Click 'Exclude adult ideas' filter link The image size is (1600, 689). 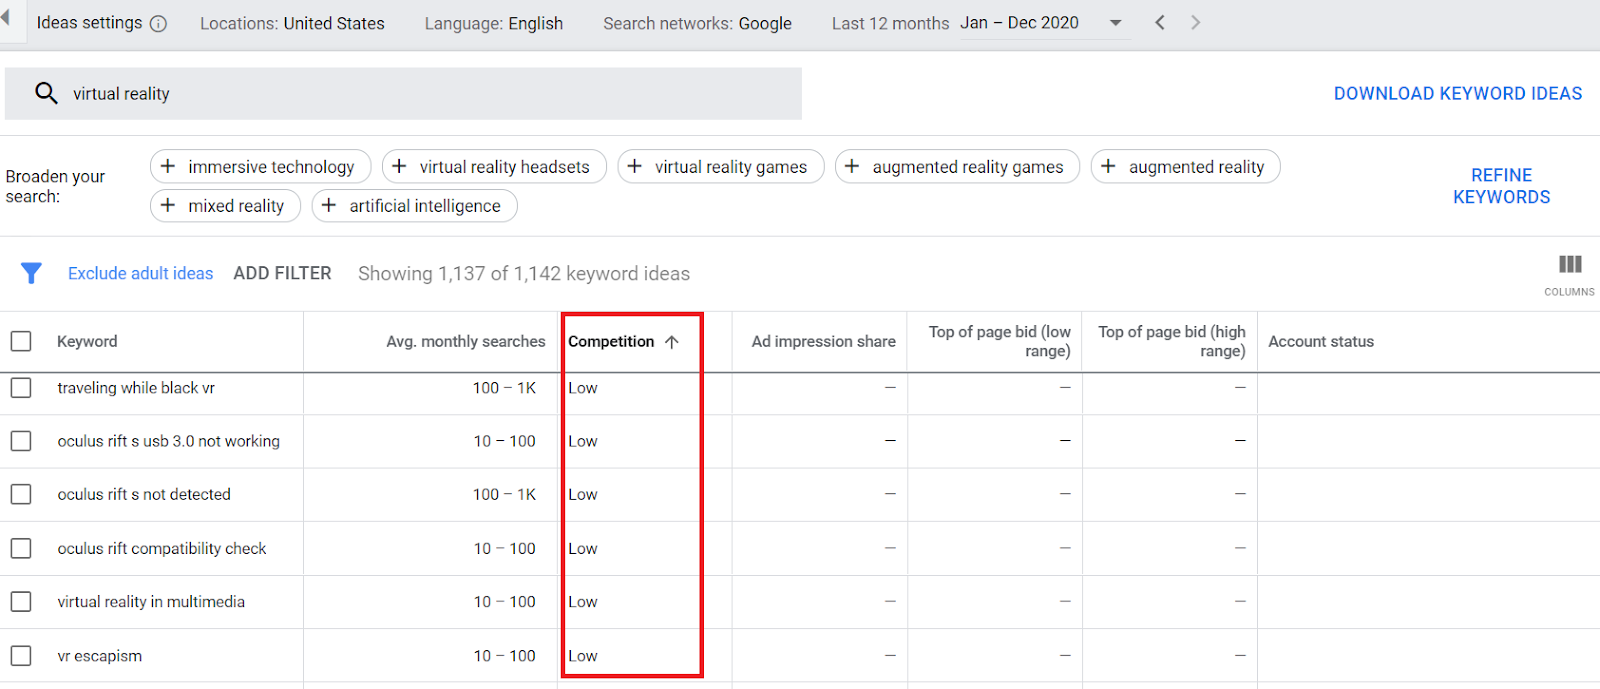(x=140, y=273)
